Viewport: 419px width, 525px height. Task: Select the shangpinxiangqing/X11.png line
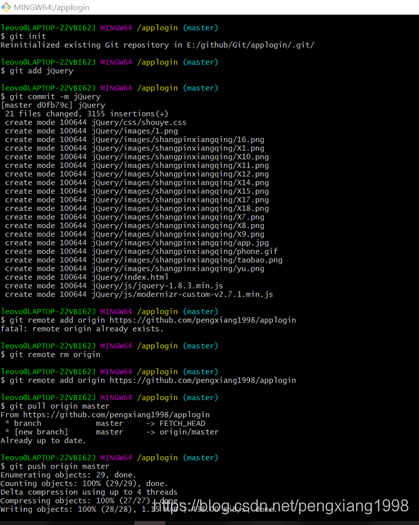click(x=137, y=165)
